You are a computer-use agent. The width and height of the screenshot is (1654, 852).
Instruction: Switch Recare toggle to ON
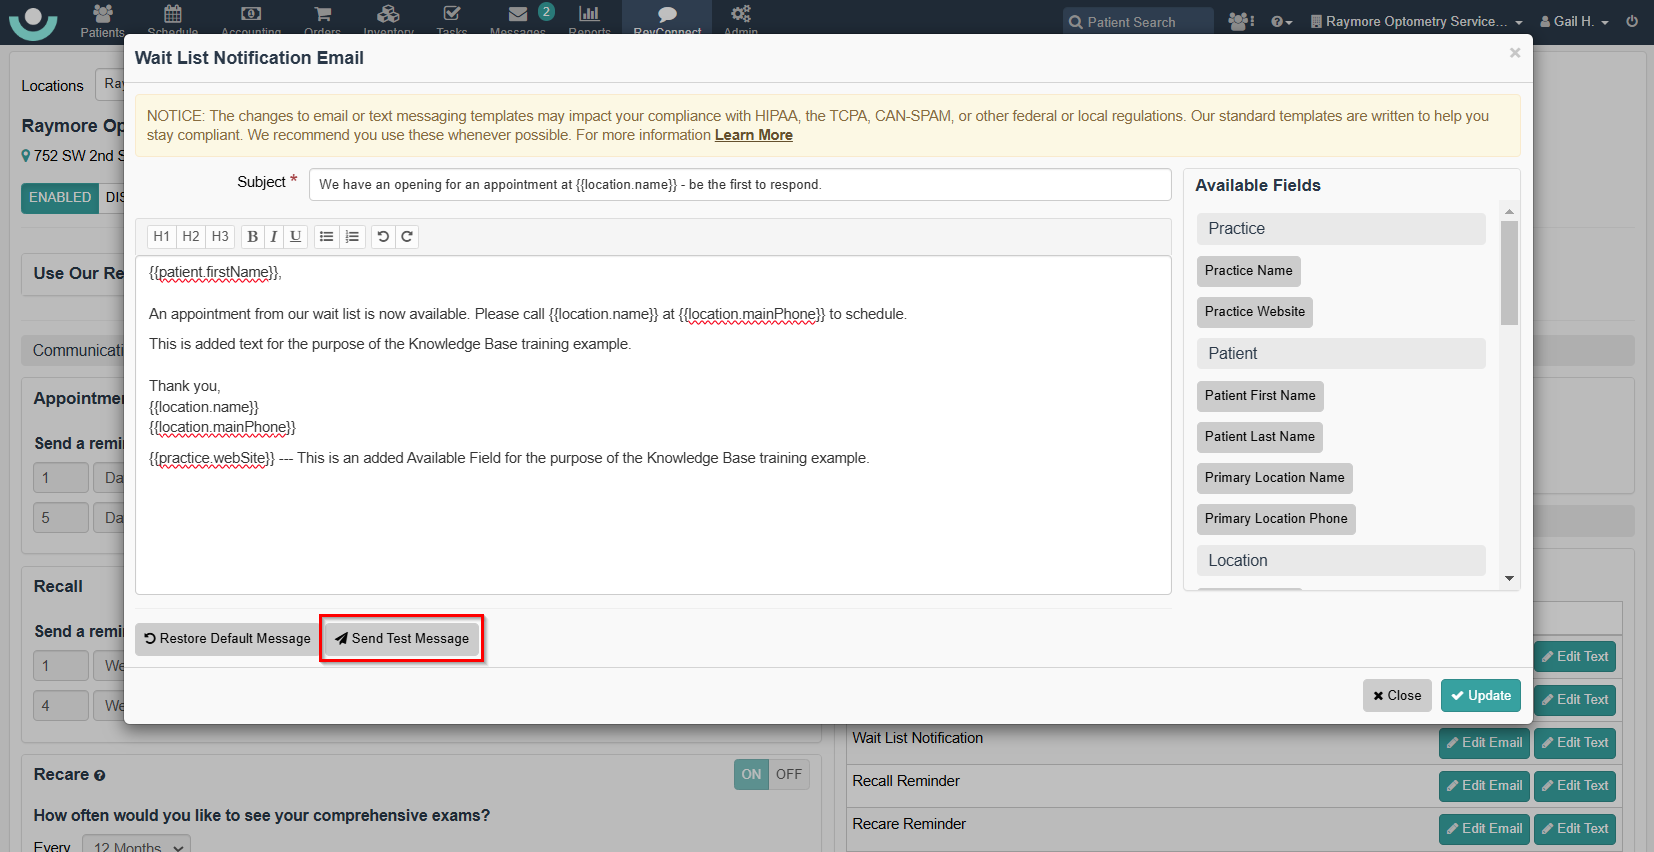tap(751, 774)
